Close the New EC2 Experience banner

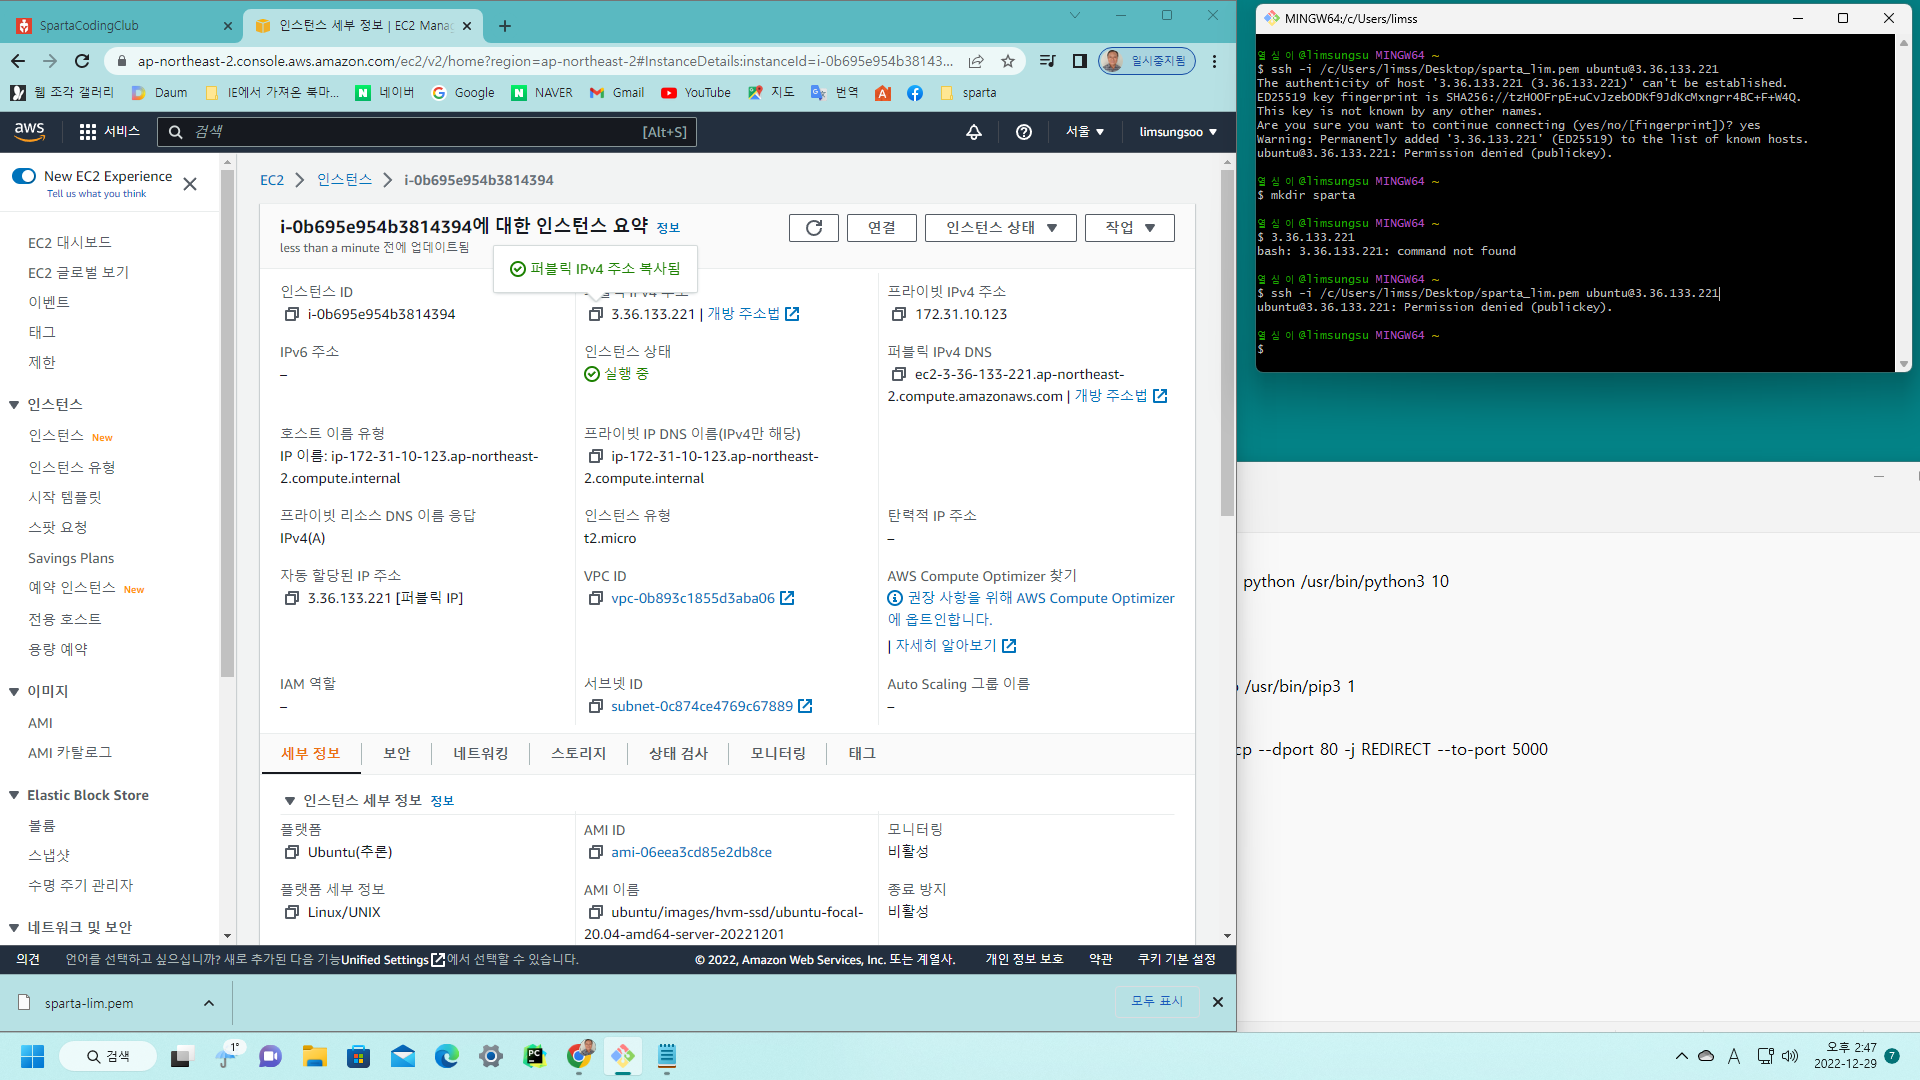click(x=190, y=184)
